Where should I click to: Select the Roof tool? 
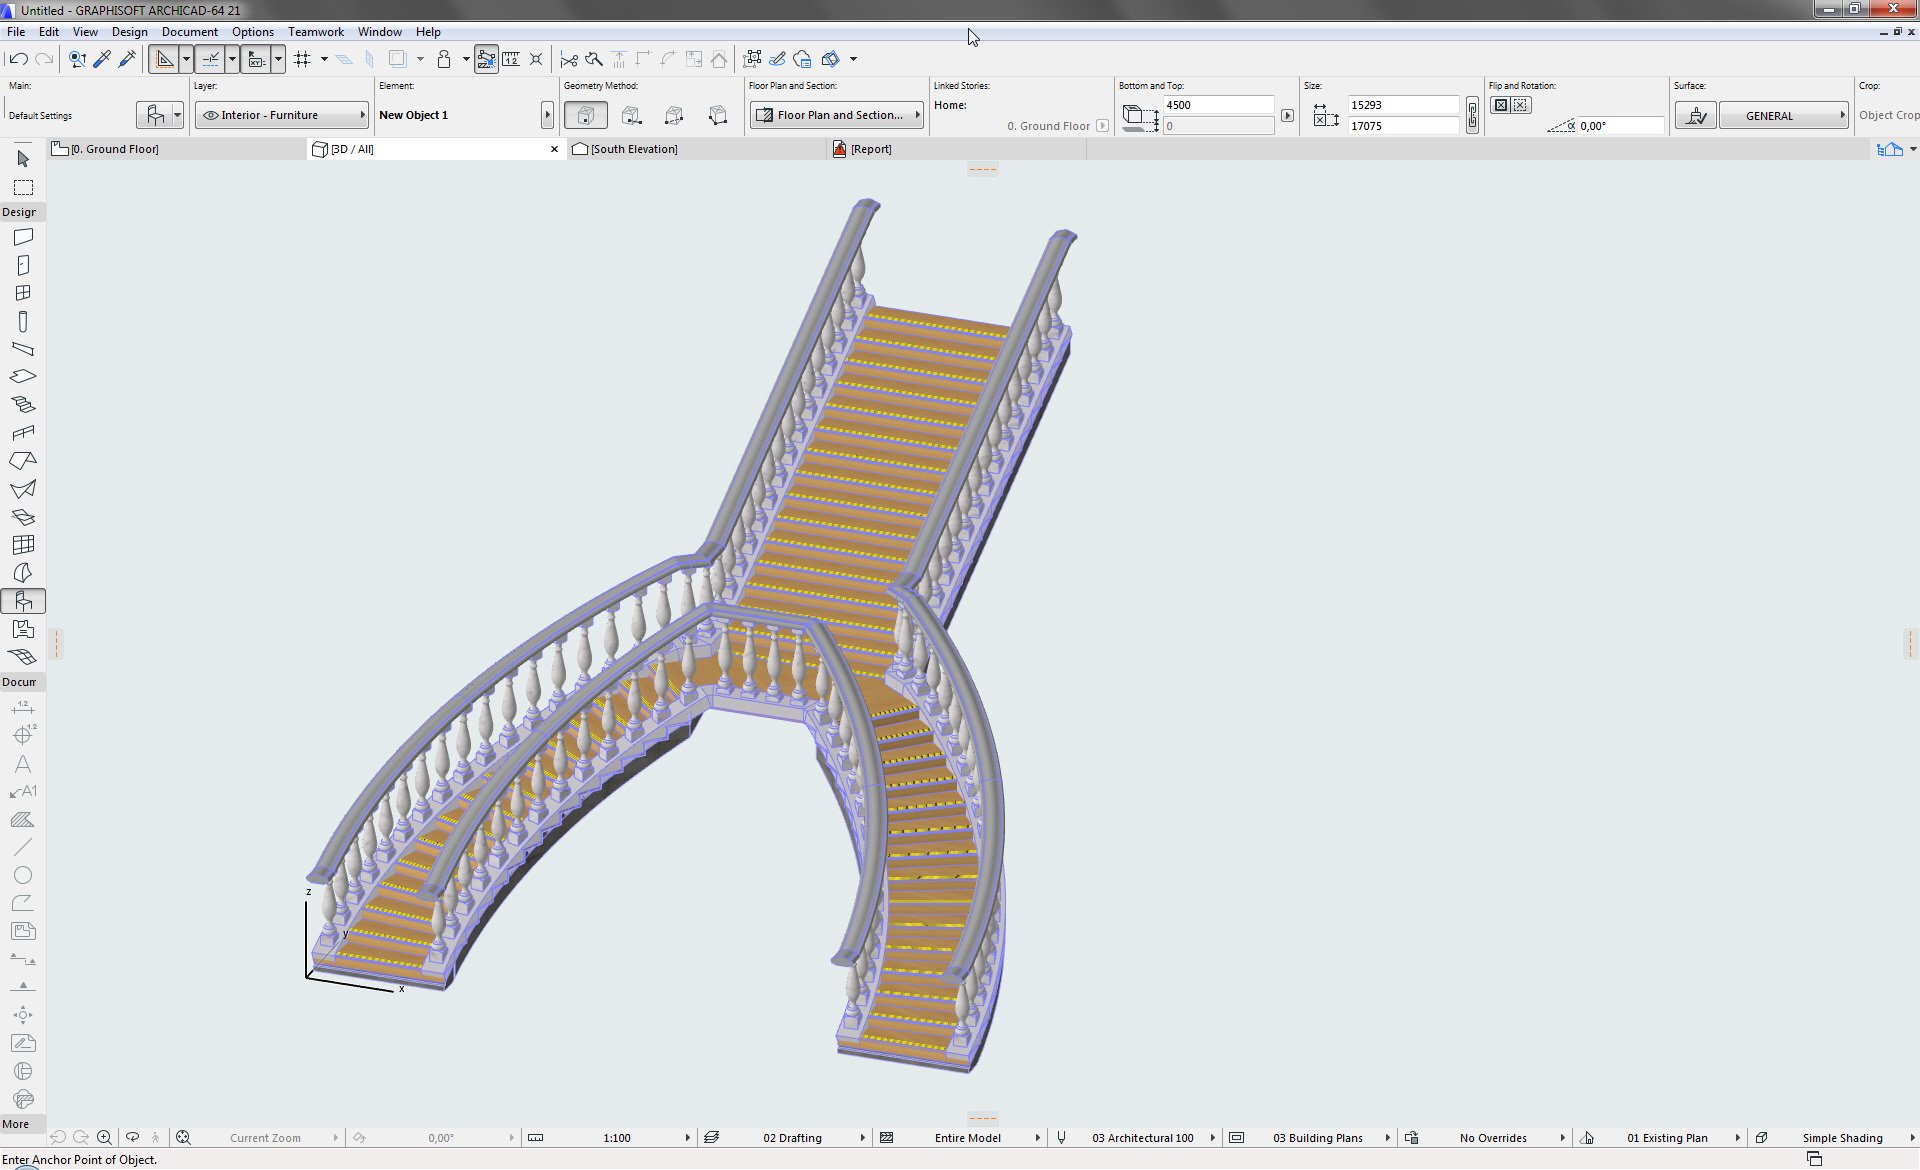23,461
